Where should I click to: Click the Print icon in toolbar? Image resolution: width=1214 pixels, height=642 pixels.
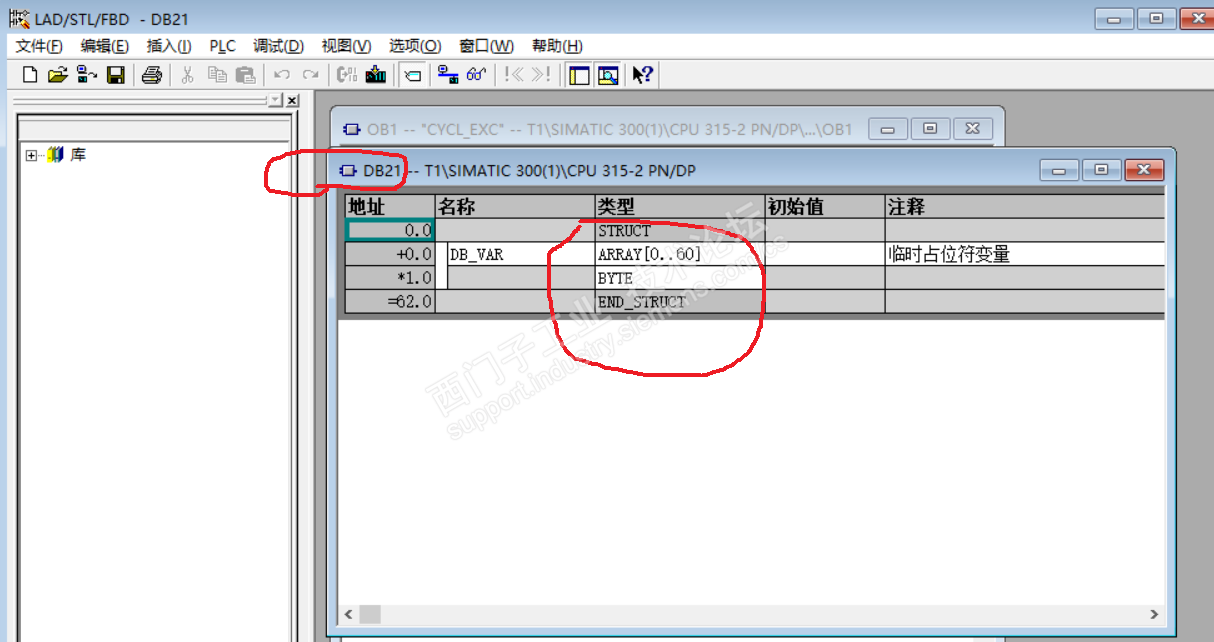151,75
